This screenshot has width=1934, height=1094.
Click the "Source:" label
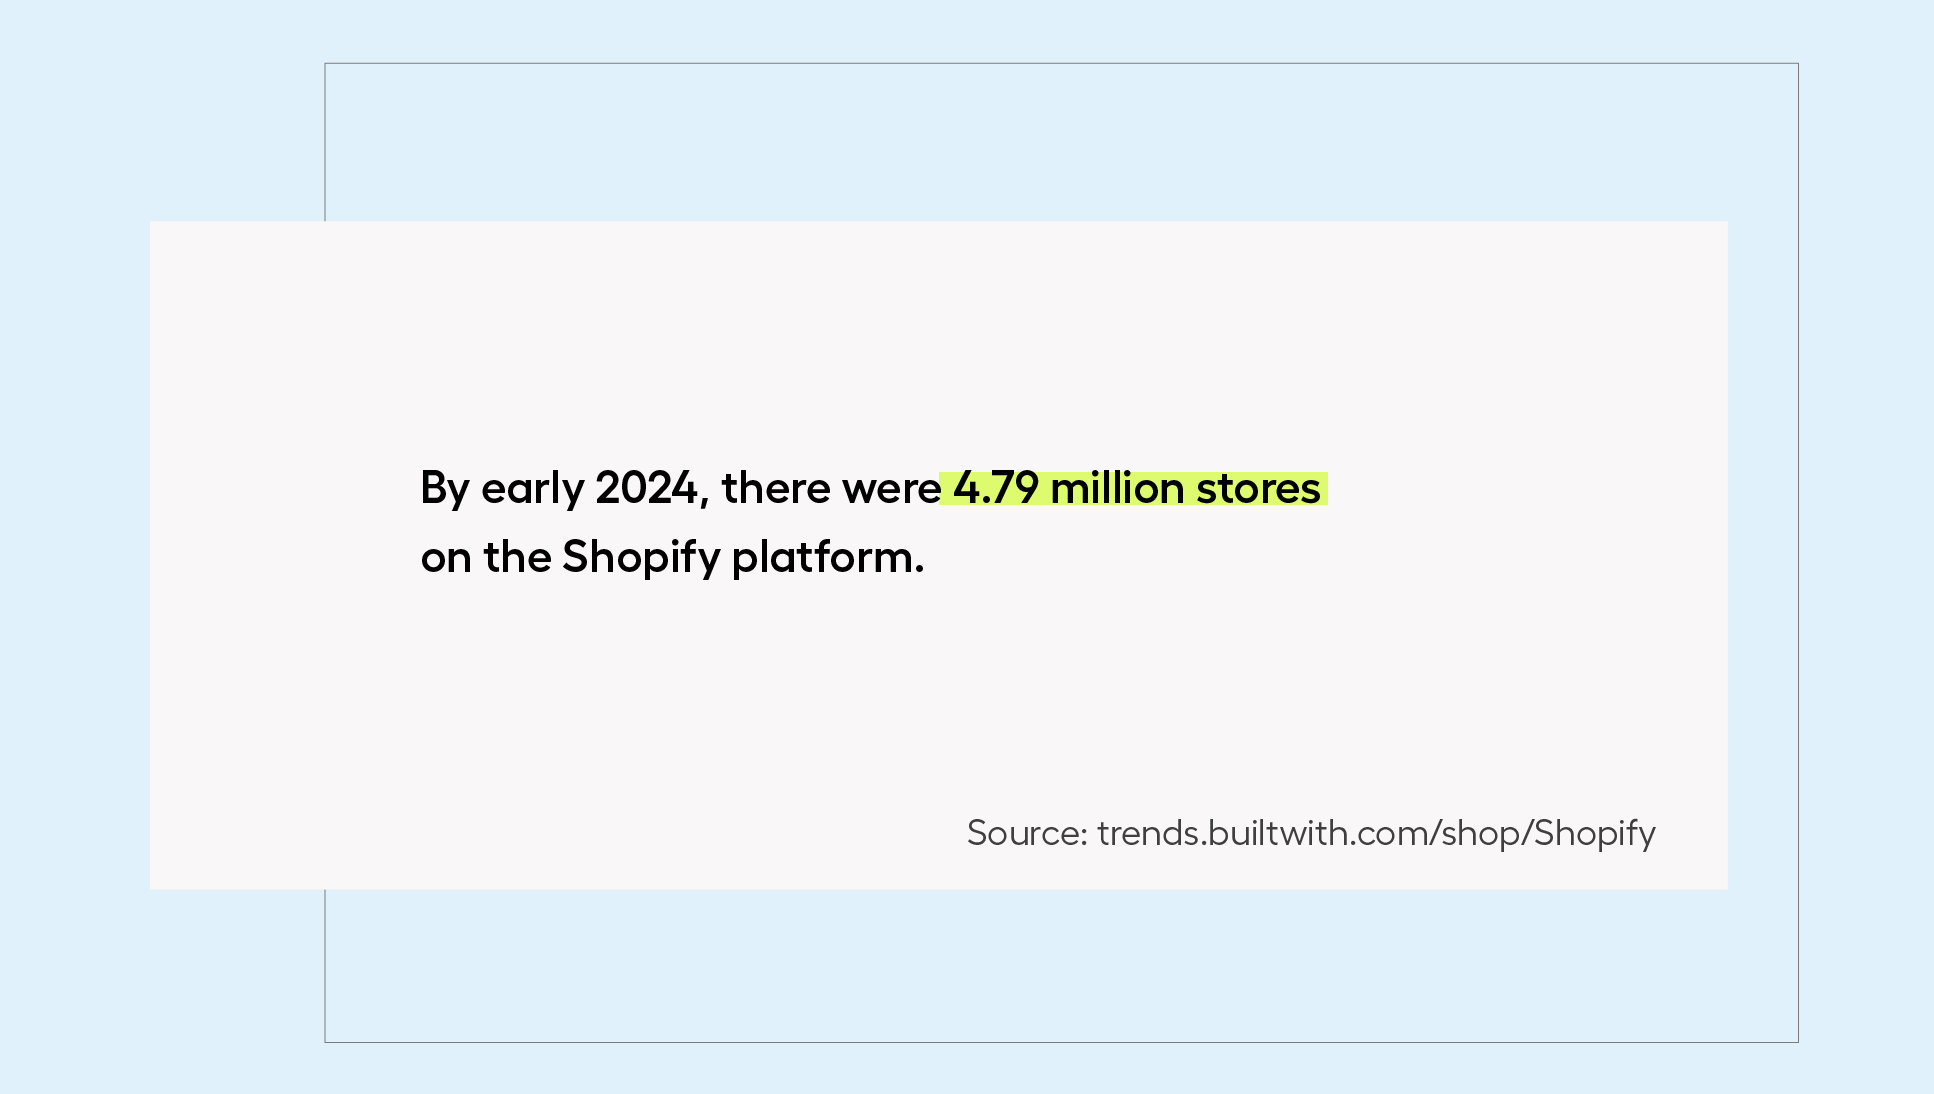point(1027,833)
